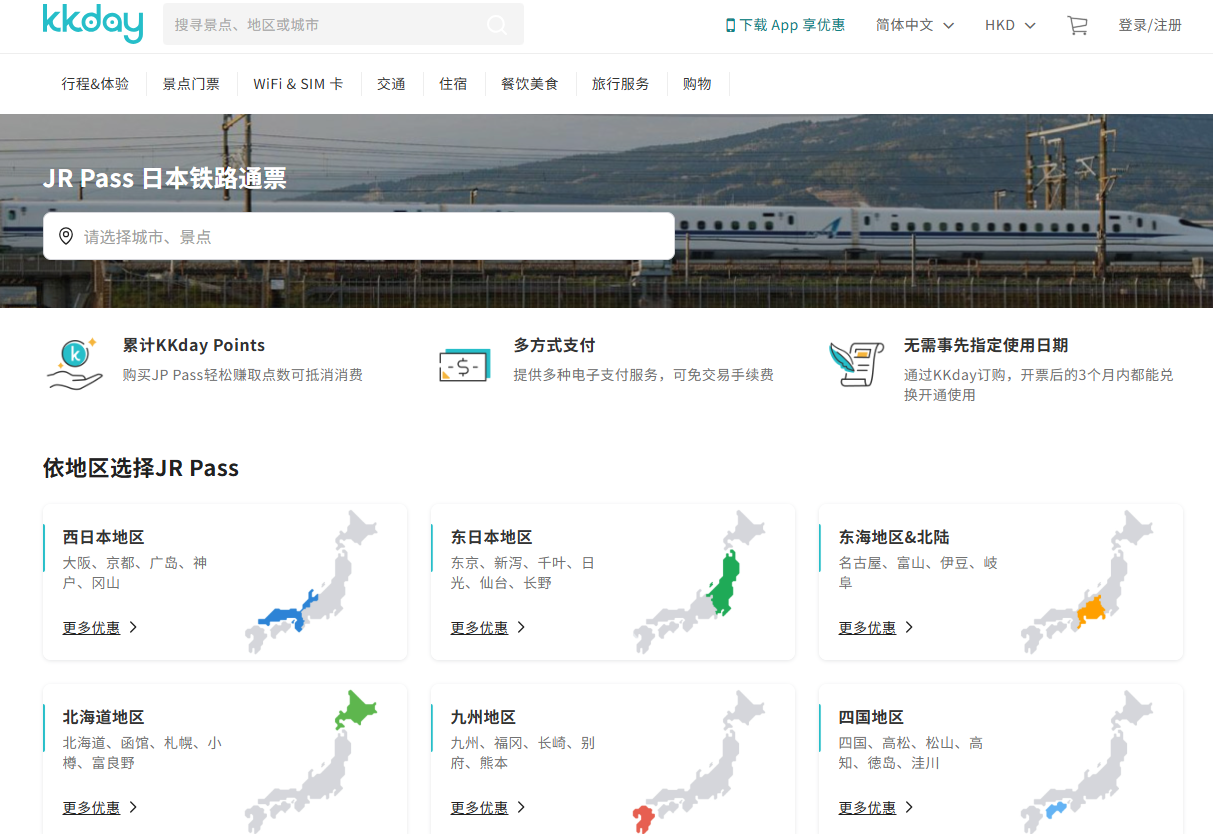Viewport: 1213px width, 834px height.
Task: Click the KKday Points coin icon
Action: (75, 362)
